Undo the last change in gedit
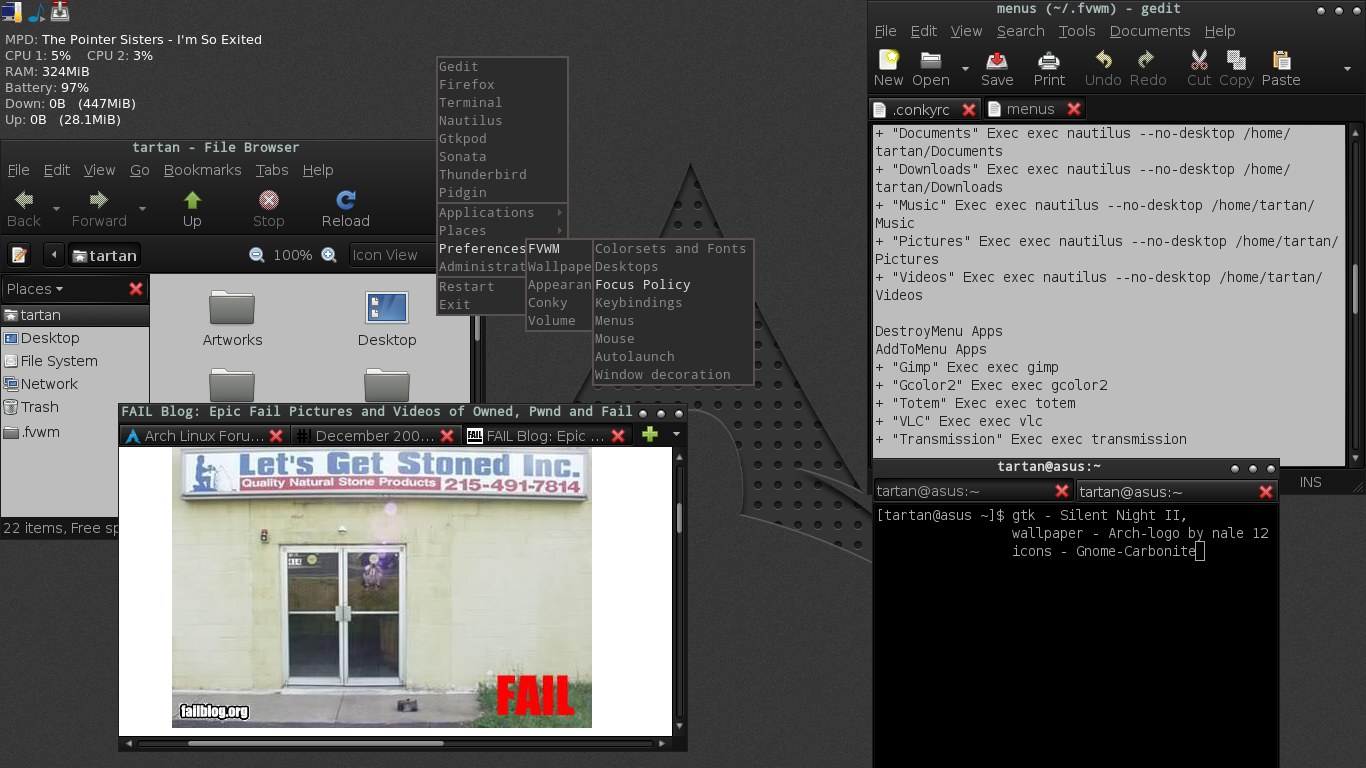Image resolution: width=1366 pixels, height=768 pixels. [x=1103, y=69]
